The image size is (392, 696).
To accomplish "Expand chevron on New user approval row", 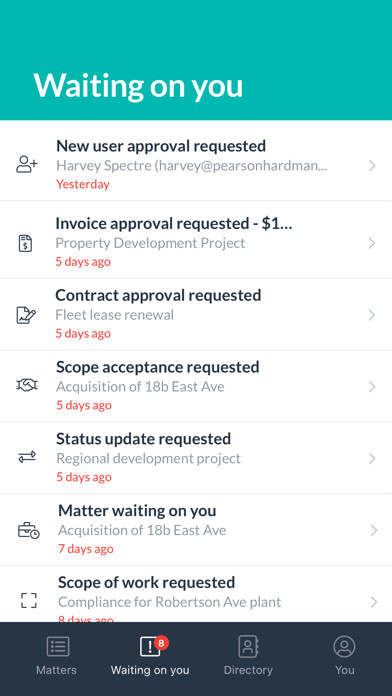I will (372, 166).
